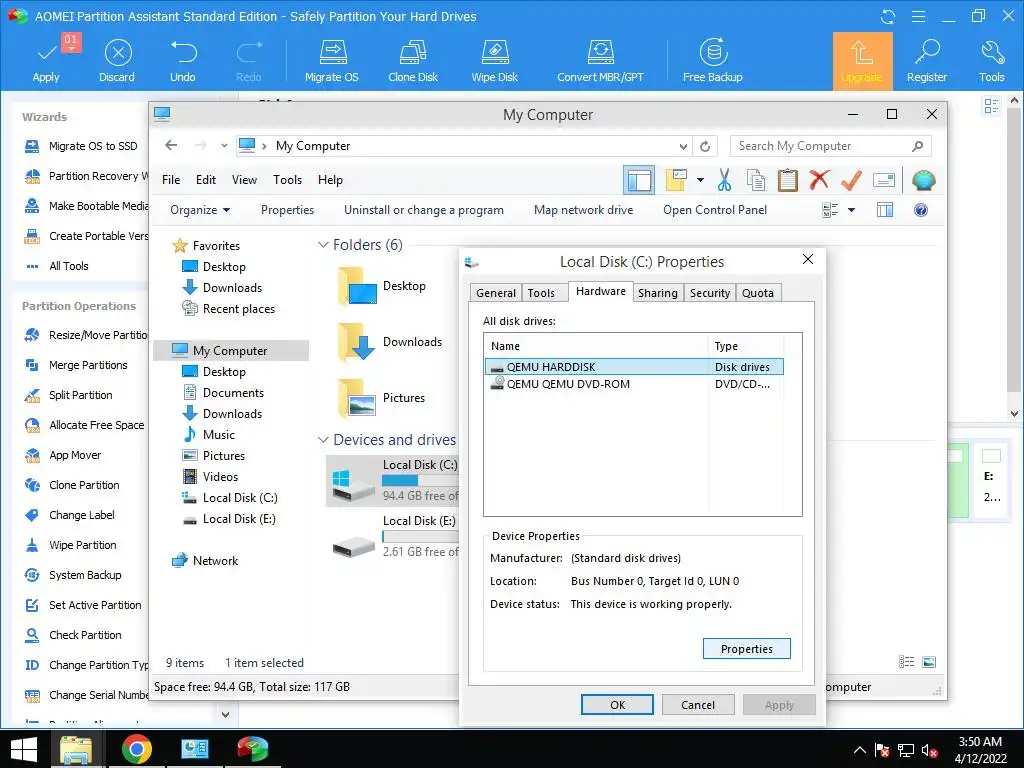Open Free Backup in AOMEI toolbar

point(712,61)
